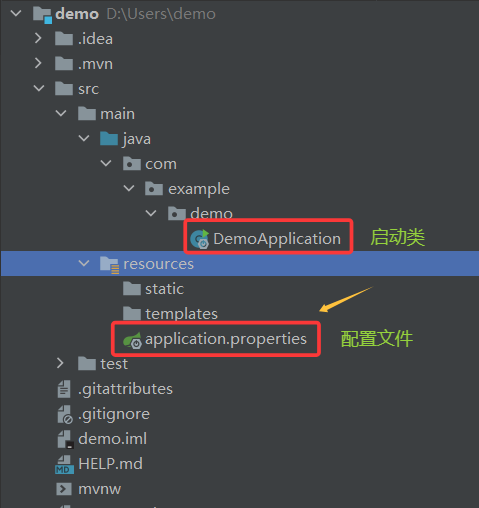479x508 pixels.
Task: Expand the .mvn folder arrow
Action: click(x=38, y=63)
